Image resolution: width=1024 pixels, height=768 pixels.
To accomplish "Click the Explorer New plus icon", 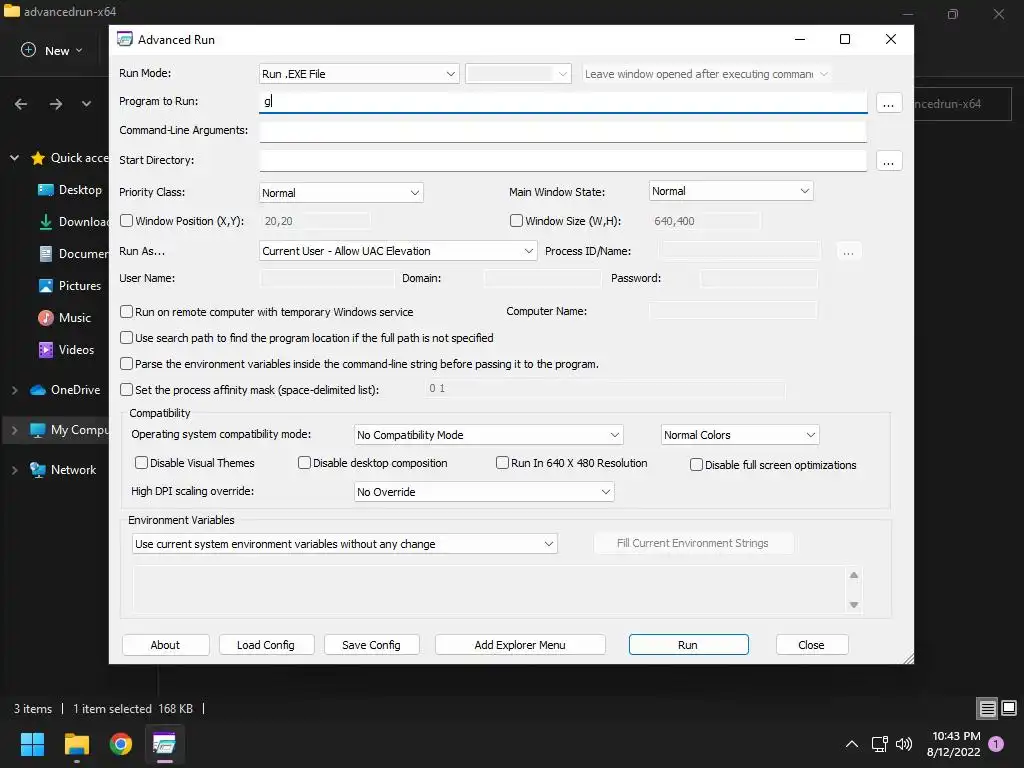I will 28,50.
